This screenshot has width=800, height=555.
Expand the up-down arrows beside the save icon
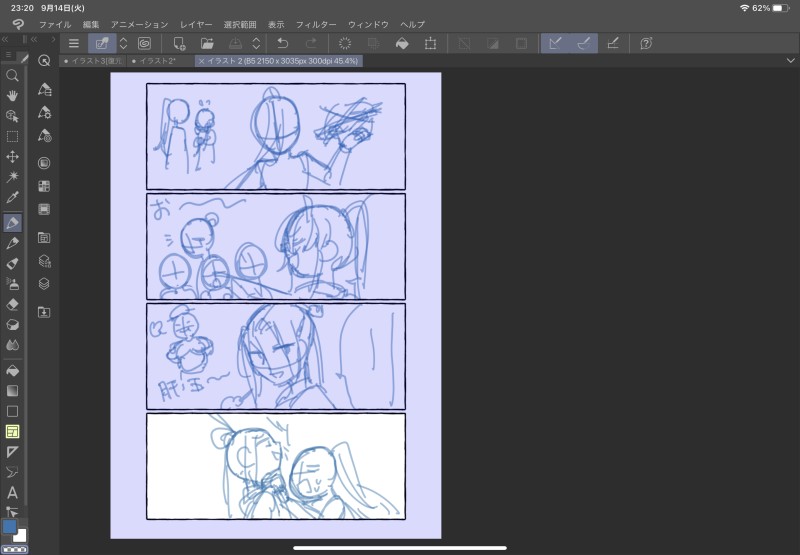point(257,43)
